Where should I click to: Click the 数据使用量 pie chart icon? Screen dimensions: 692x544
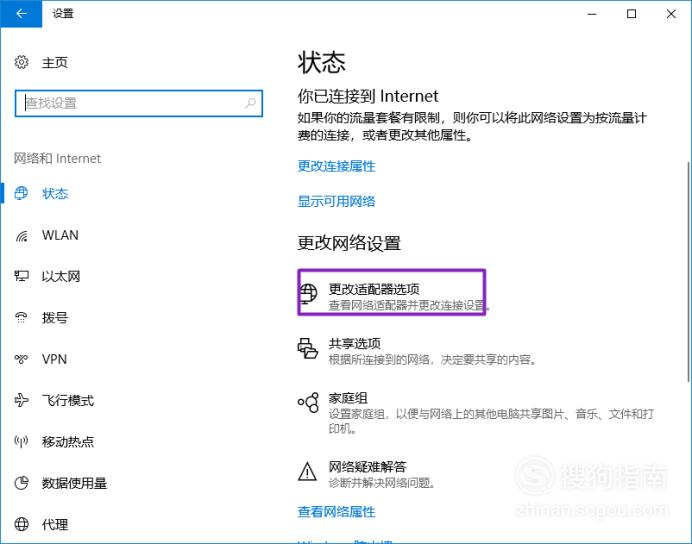click(x=21, y=483)
